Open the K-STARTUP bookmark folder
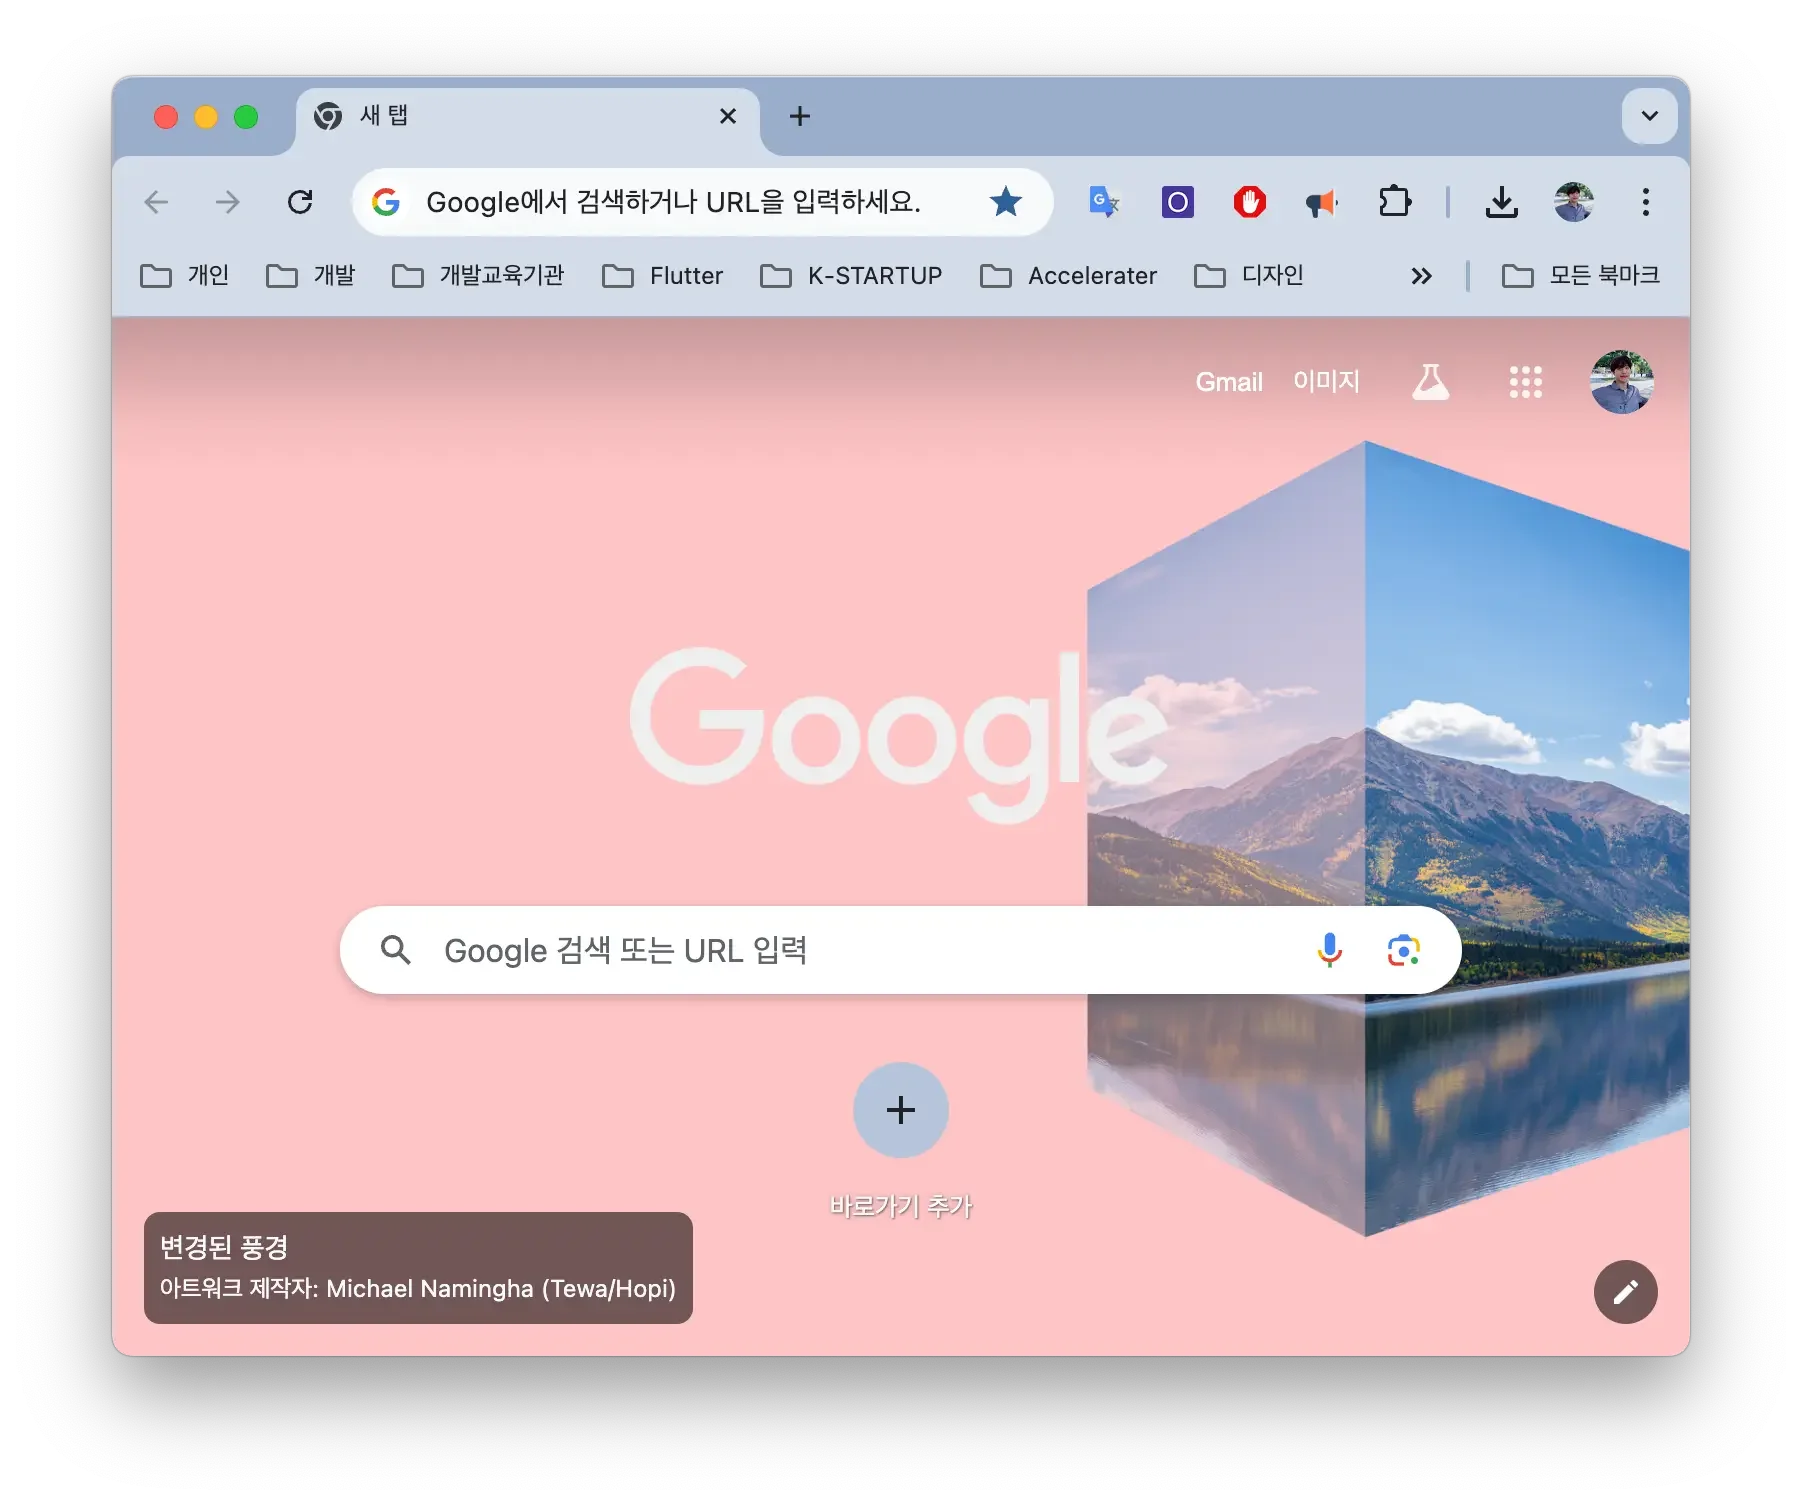 851,275
